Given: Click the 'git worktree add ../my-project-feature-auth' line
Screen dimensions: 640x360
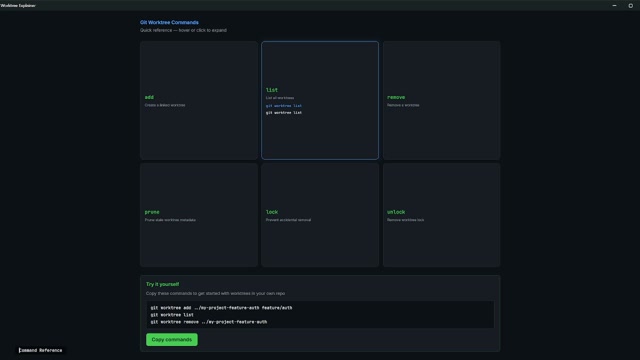Looking at the screenshot, I should (221, 308).
